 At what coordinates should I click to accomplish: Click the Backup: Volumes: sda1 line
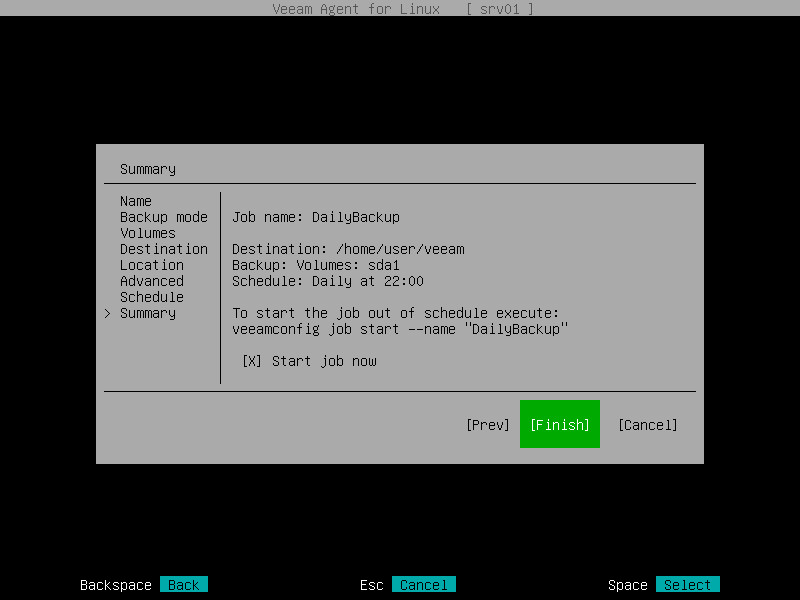[316, 265]
